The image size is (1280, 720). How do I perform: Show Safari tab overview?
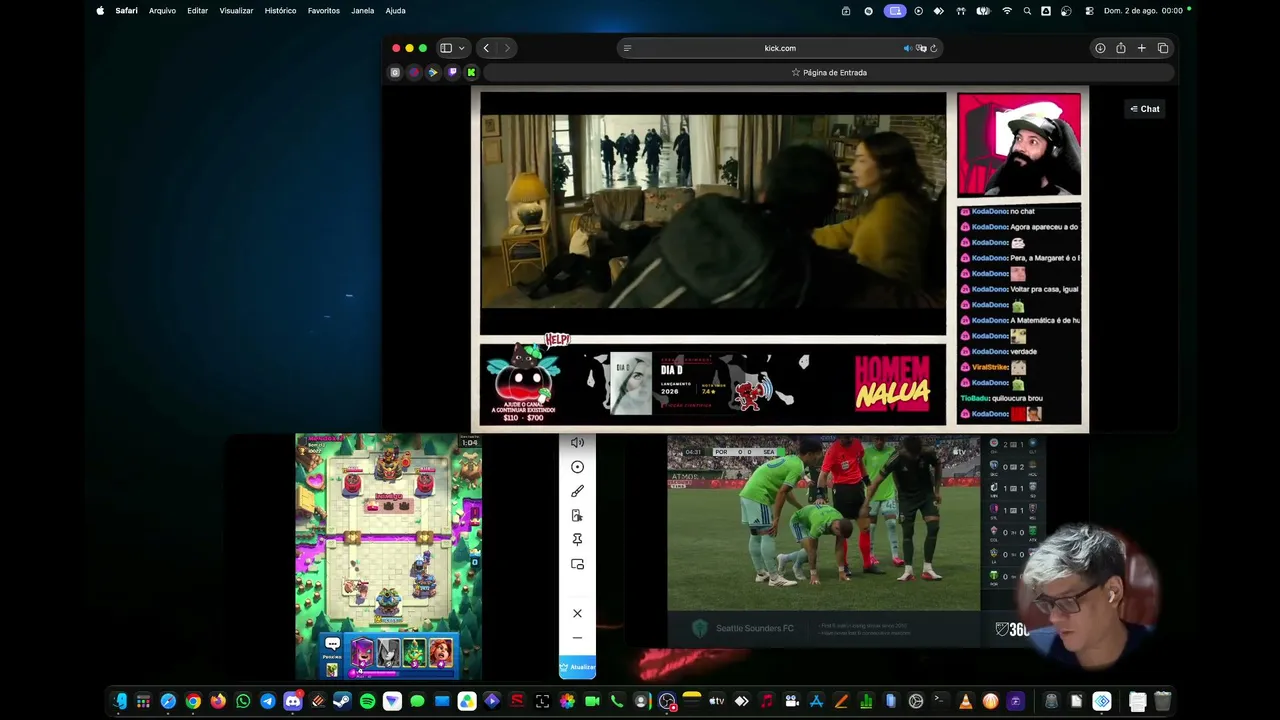[1163, 48]
